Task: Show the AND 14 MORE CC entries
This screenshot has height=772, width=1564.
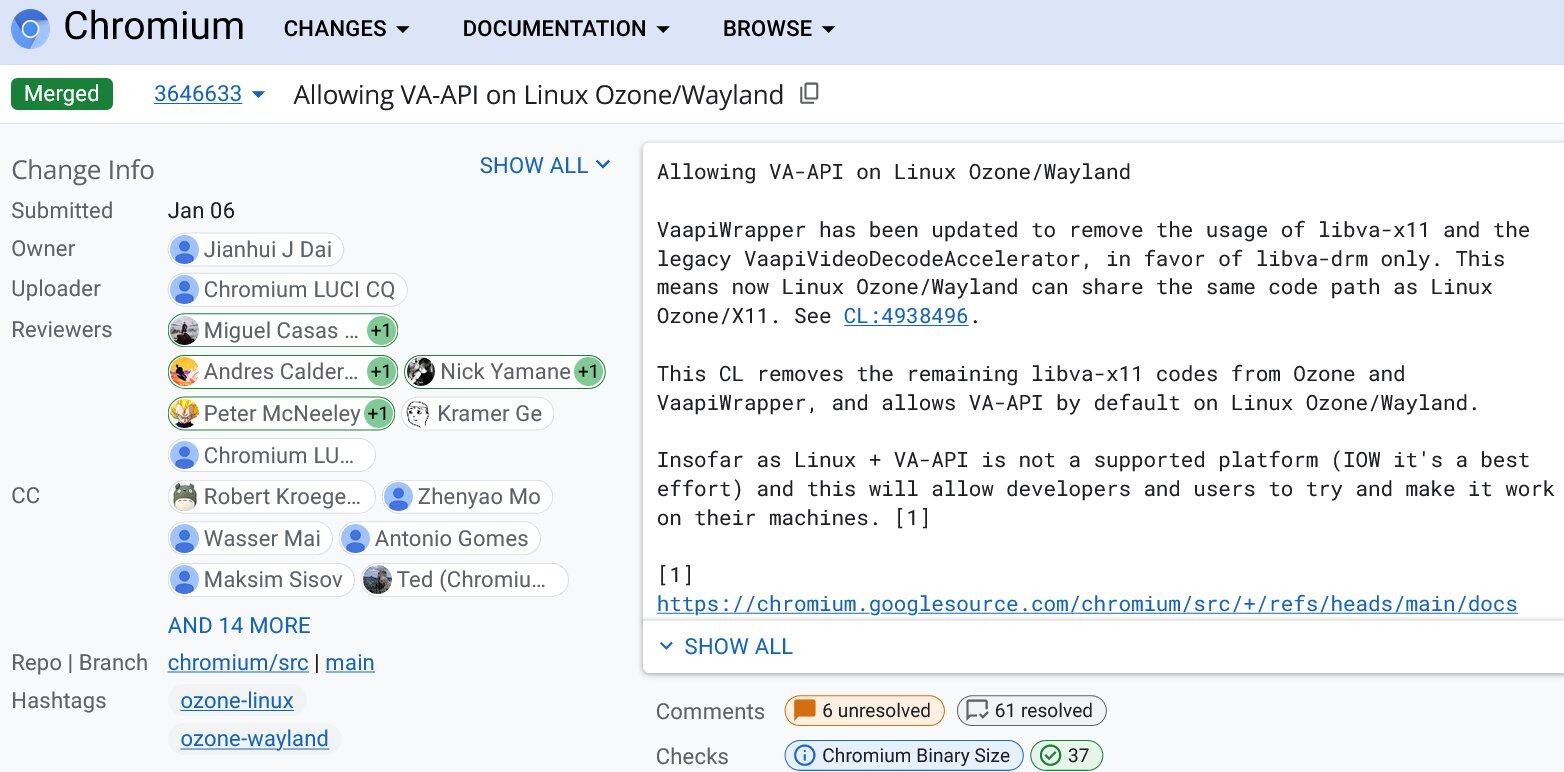Action: click(239, 625)
